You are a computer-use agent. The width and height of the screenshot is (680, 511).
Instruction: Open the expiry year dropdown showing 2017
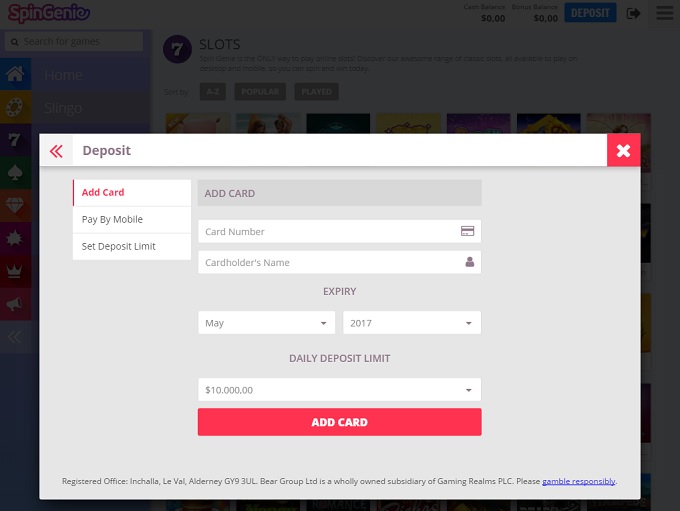point(412,323)
